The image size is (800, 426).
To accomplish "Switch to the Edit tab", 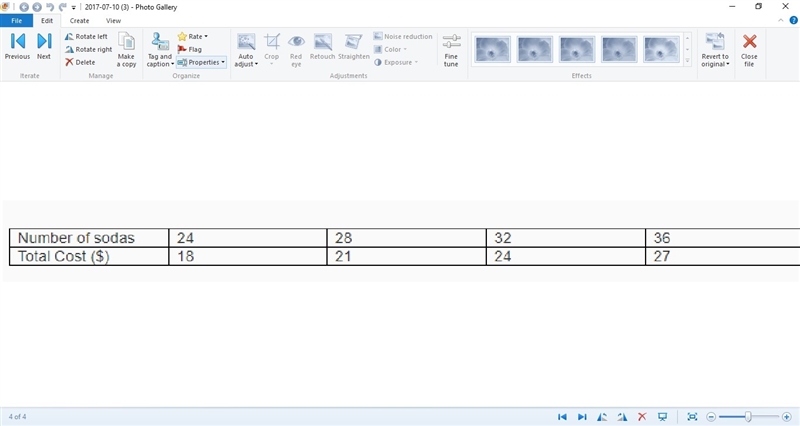I will 47,21.
